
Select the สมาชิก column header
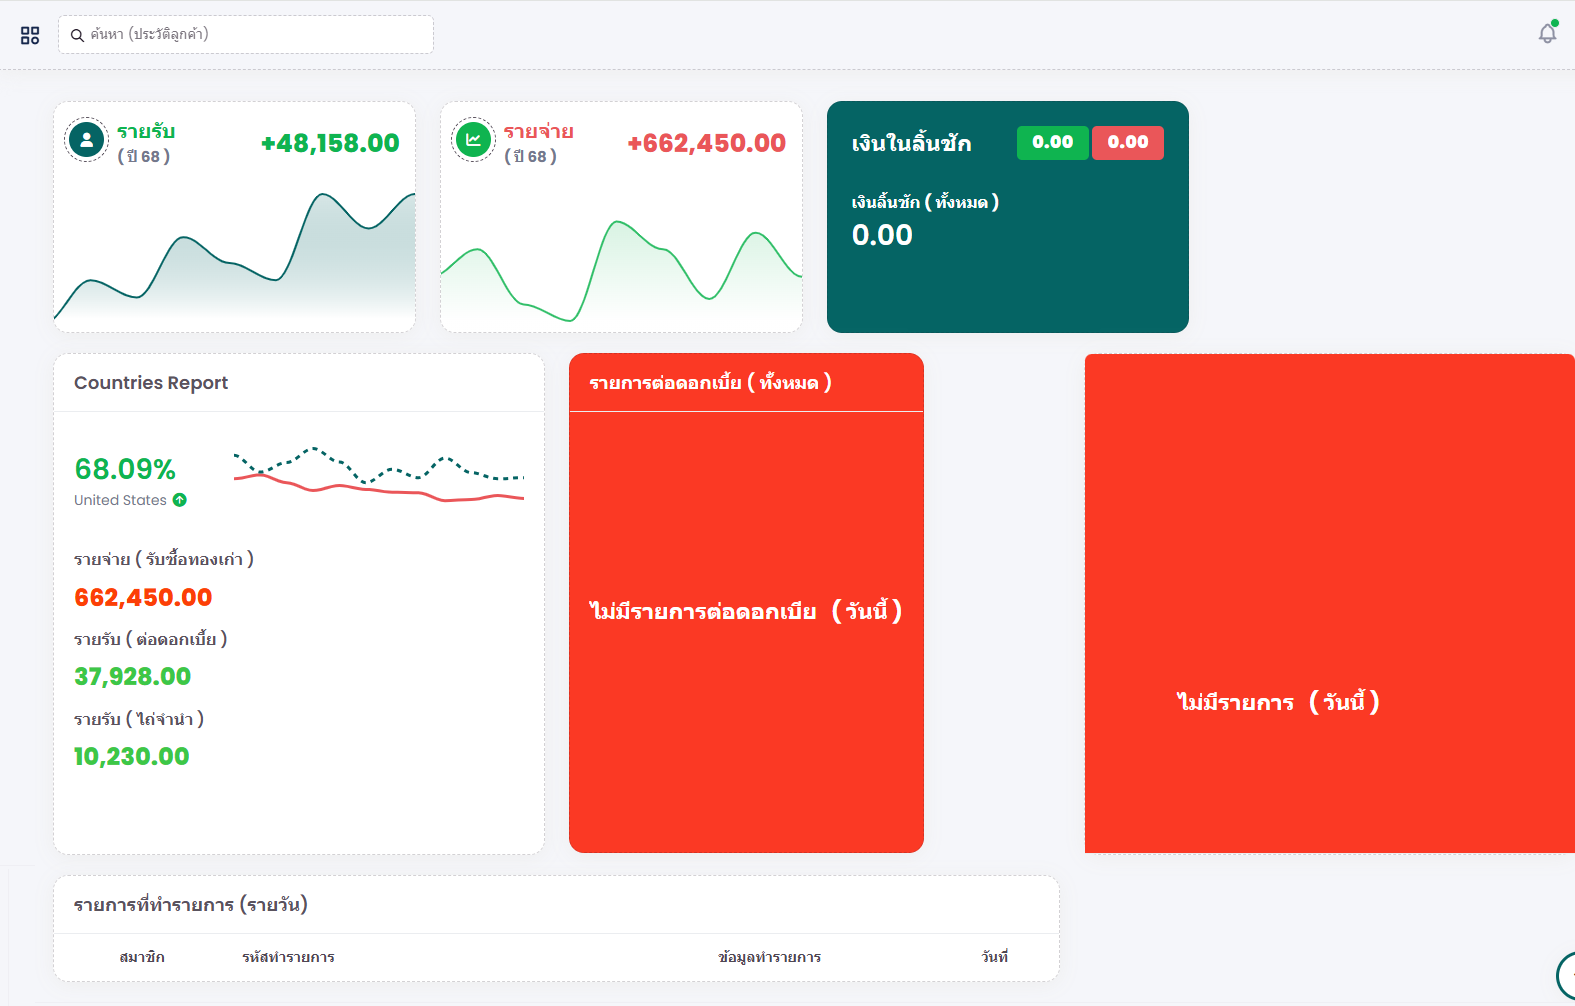[x=142, y=957]
